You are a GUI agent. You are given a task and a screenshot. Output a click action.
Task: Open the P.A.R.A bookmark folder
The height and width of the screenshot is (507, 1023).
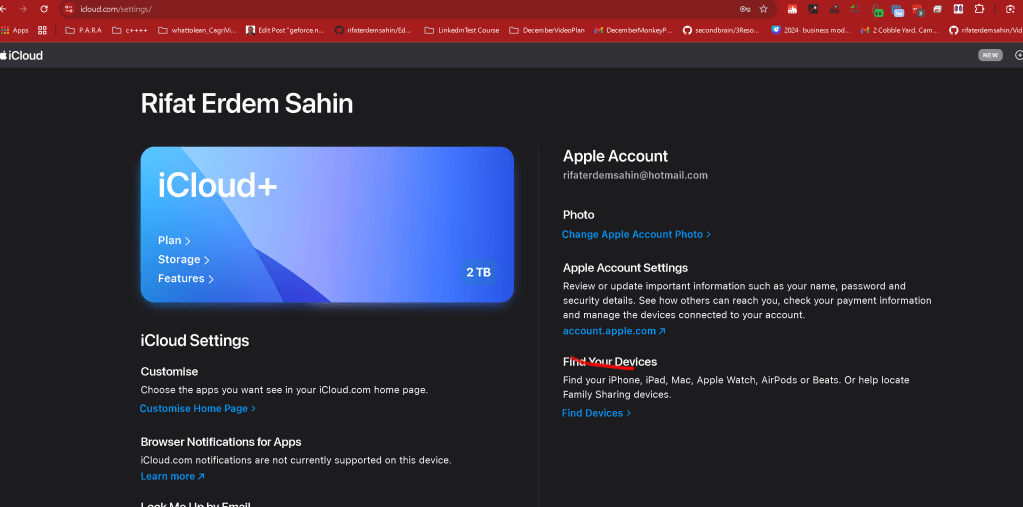pyautogui.click(x=84, y=30)
